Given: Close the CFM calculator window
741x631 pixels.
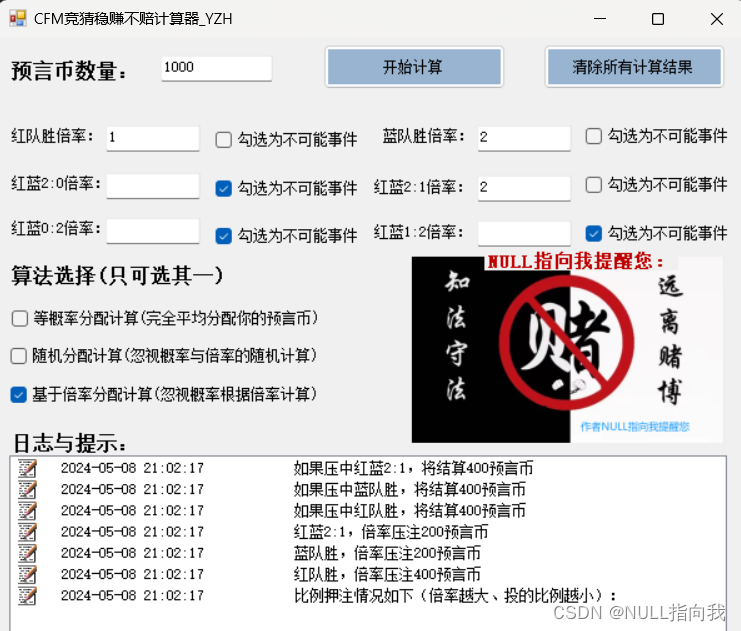Looking at the screenshot, I should click(717, 19).
